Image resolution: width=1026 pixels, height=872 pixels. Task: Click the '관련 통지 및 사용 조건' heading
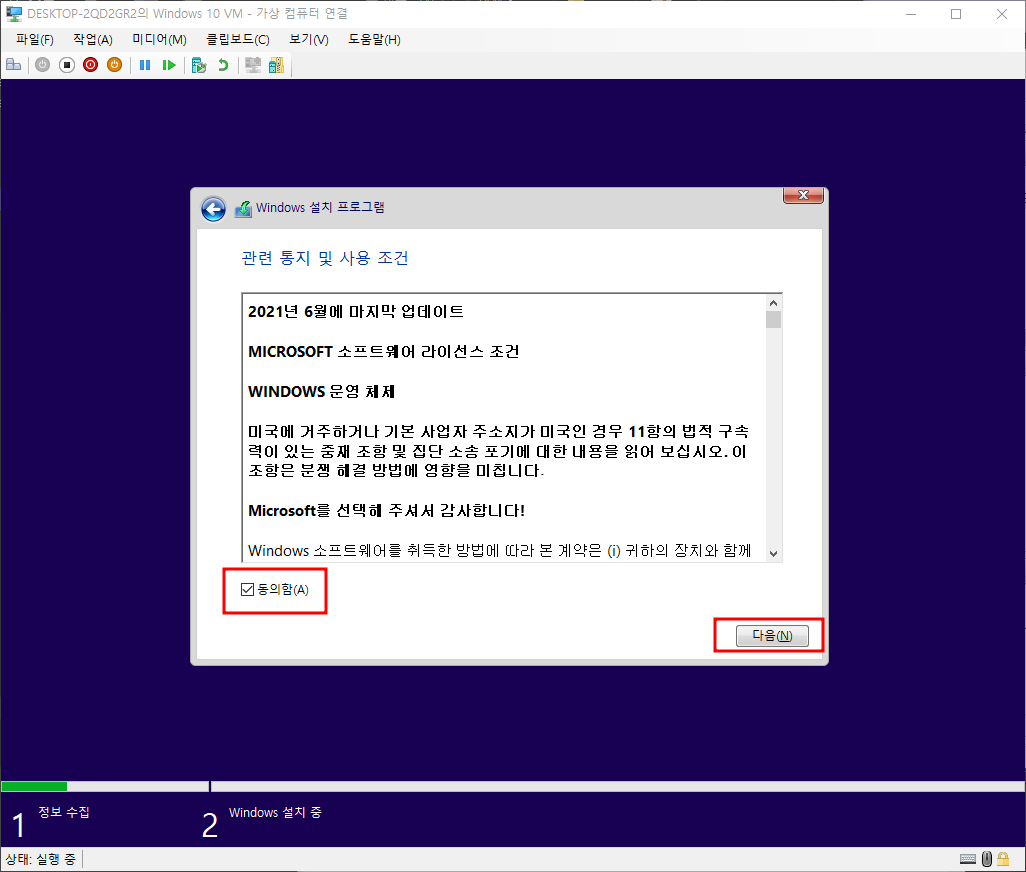325,258
